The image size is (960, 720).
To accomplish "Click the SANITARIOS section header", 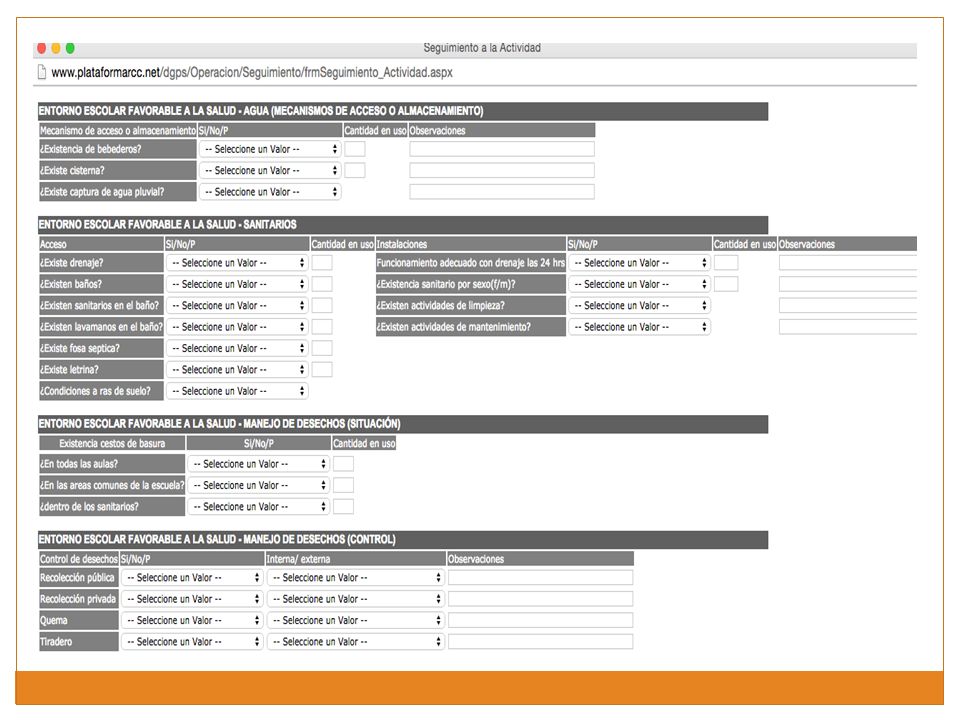I will coord(403,225).
